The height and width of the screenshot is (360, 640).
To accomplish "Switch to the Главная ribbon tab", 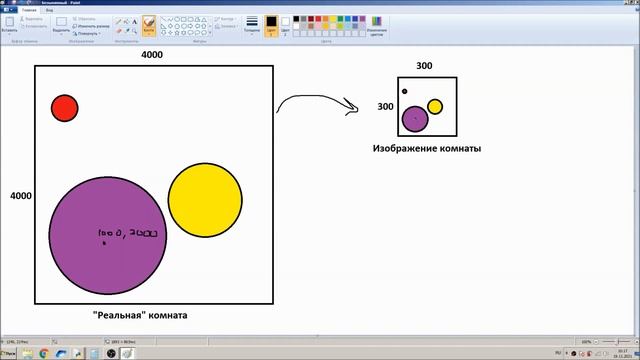I will point(29,10).
